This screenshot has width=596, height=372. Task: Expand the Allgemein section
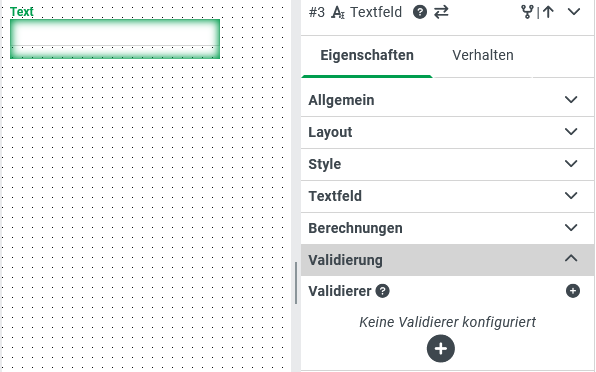(x=447, y=100)
